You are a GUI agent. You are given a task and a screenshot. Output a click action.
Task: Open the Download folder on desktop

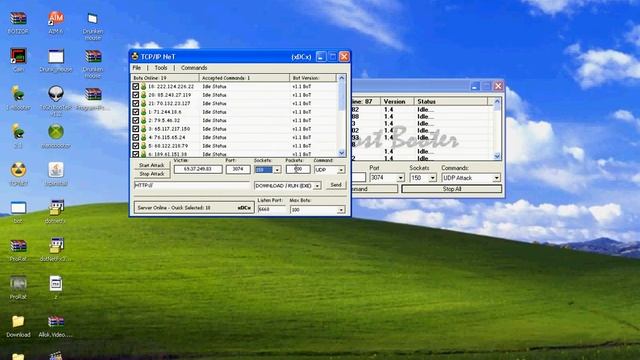pyautogui.click(x=18, y=321)
